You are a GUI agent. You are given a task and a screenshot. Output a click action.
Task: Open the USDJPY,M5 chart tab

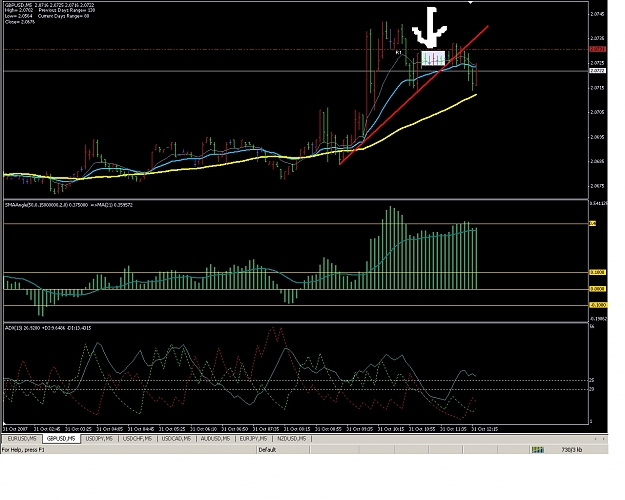(99, 439)
